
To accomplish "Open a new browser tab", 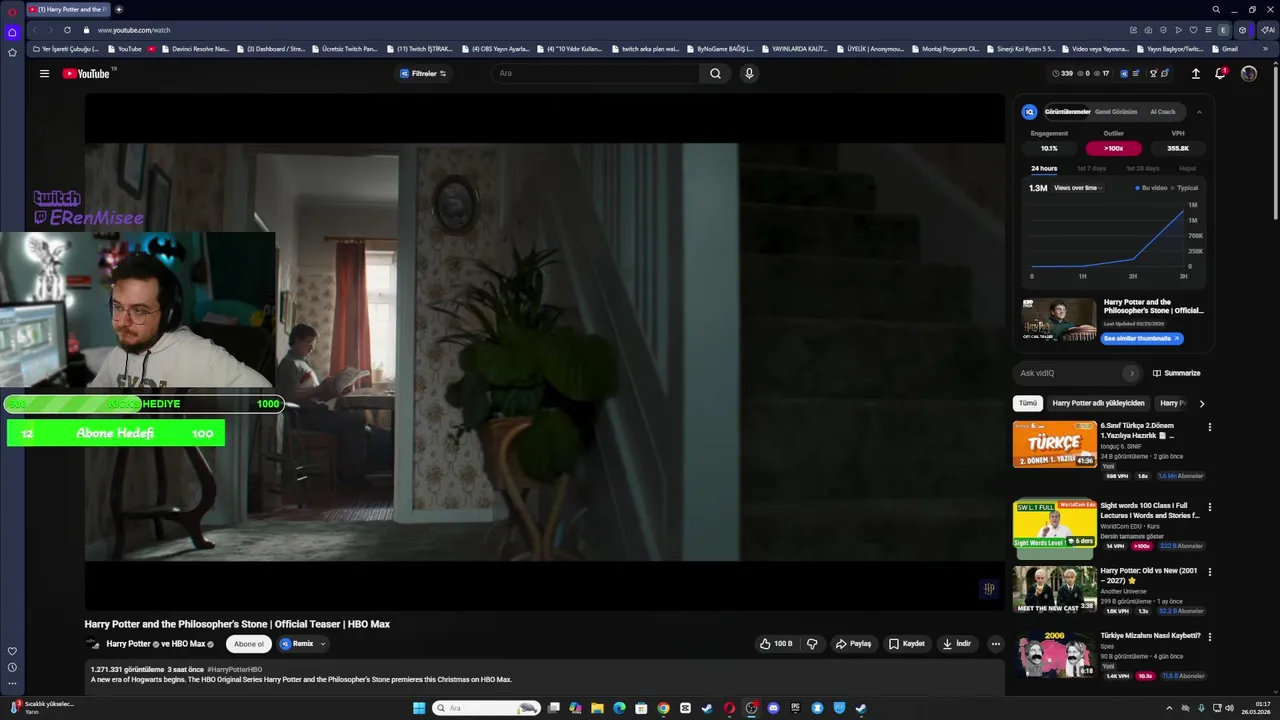I will (119, 9).
